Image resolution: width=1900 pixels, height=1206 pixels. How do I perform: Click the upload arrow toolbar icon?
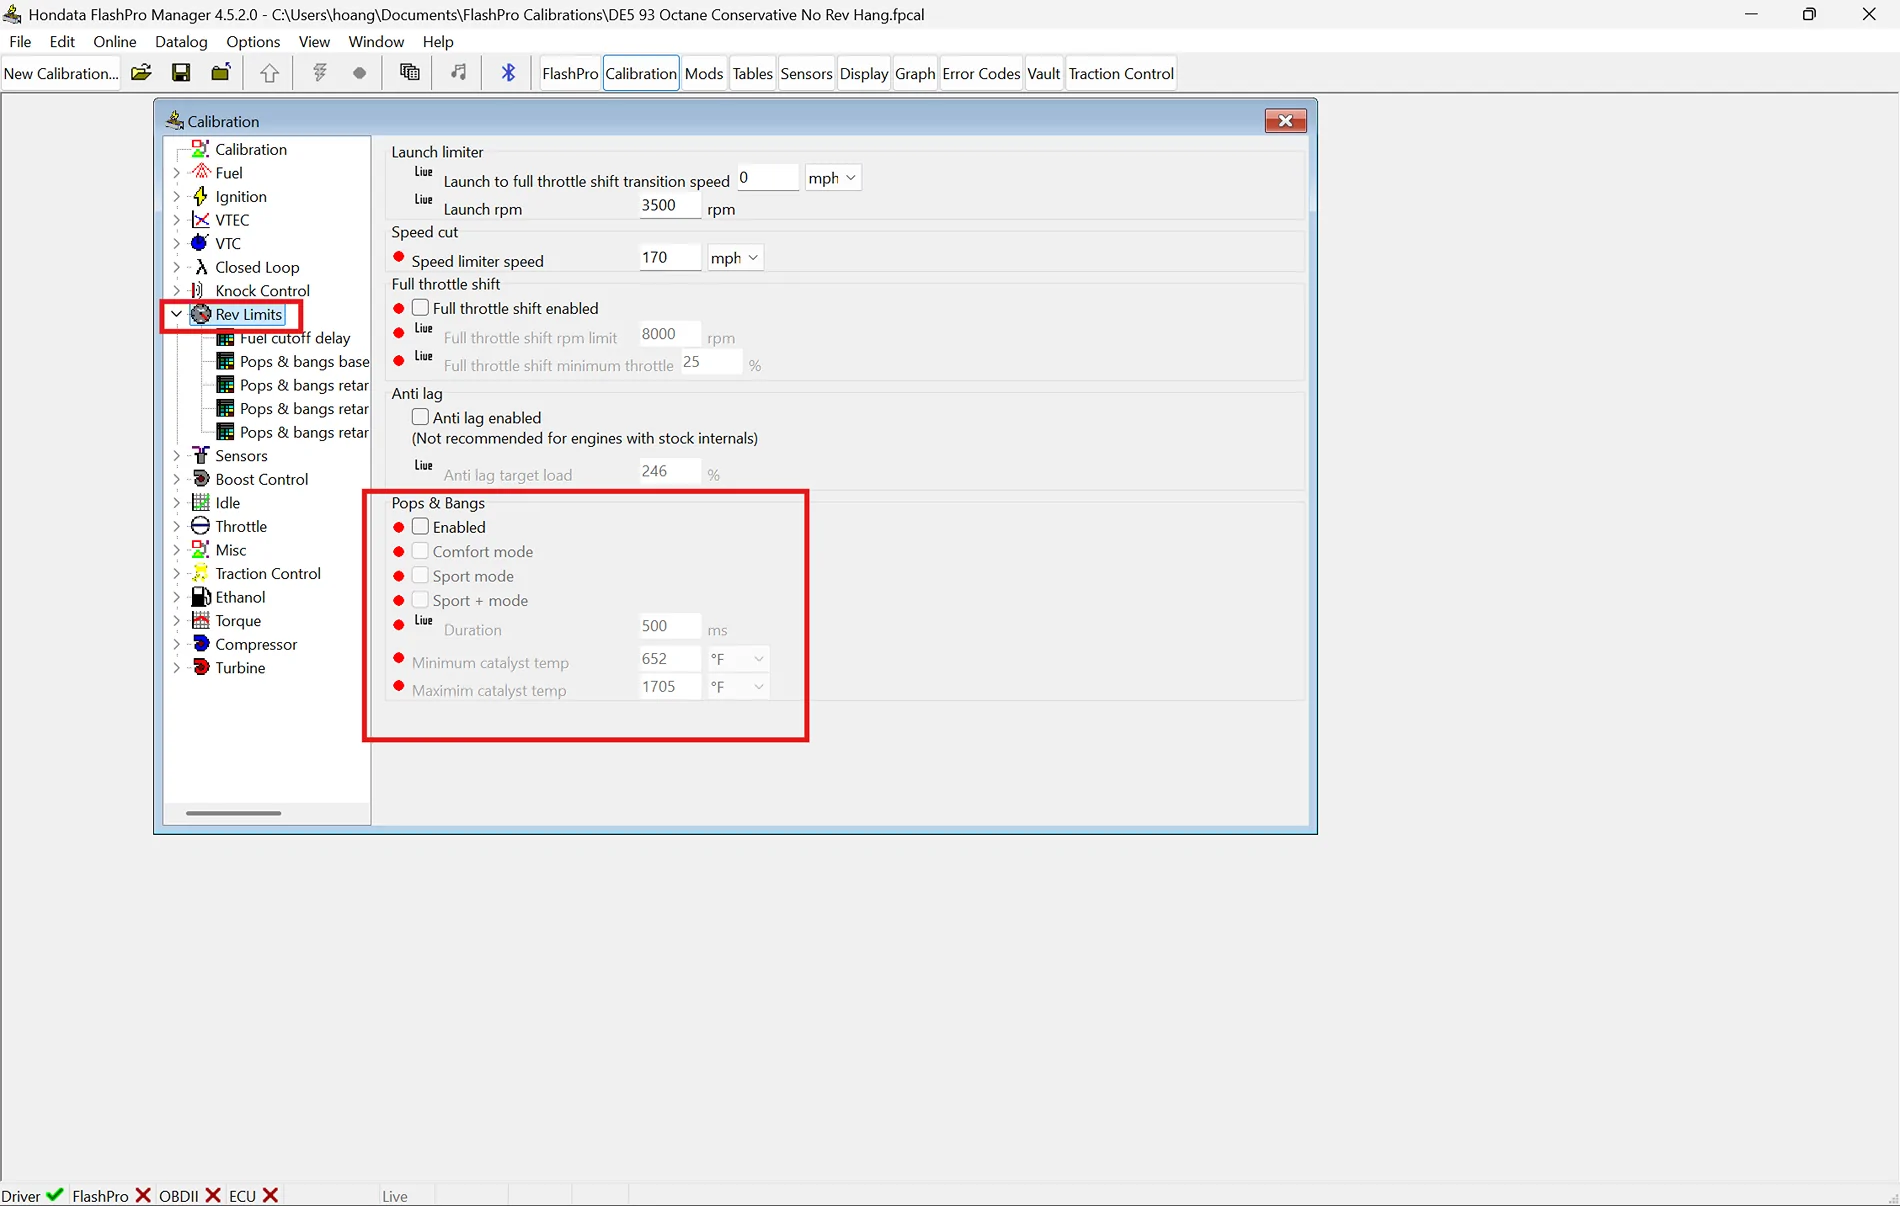pyautogui.click(x=269, y=73)
